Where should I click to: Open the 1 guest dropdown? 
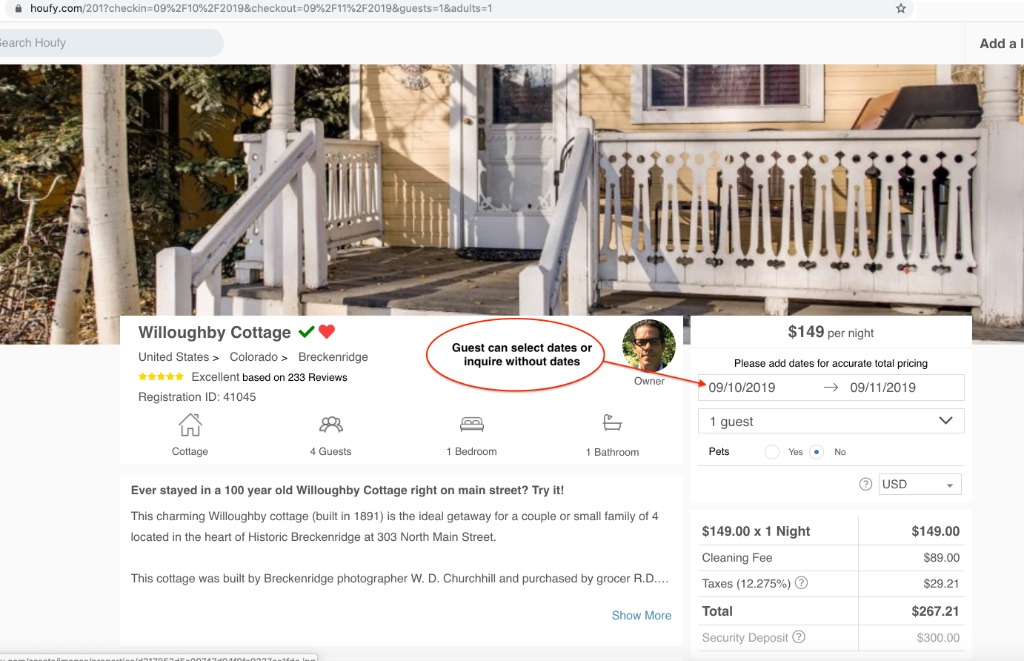coord(831,421)
